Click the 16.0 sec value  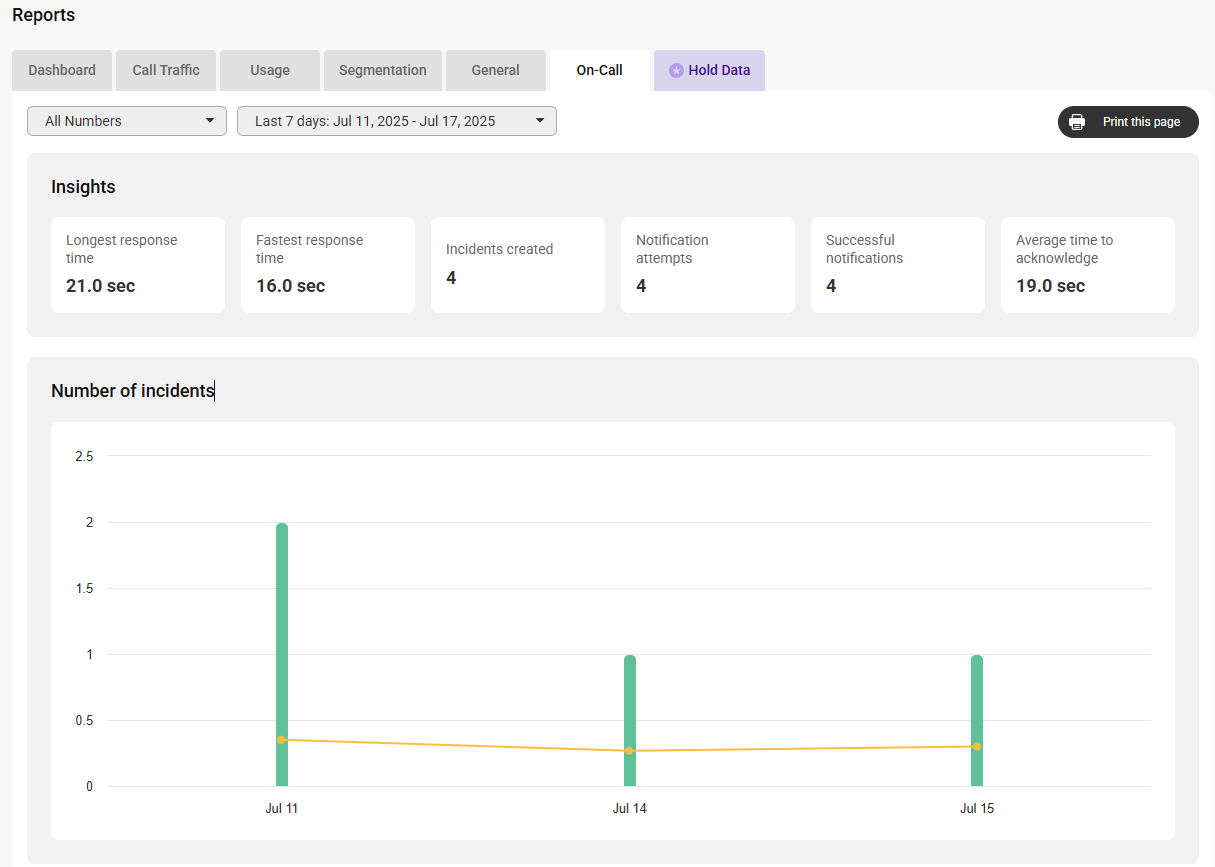pos(290,286)
